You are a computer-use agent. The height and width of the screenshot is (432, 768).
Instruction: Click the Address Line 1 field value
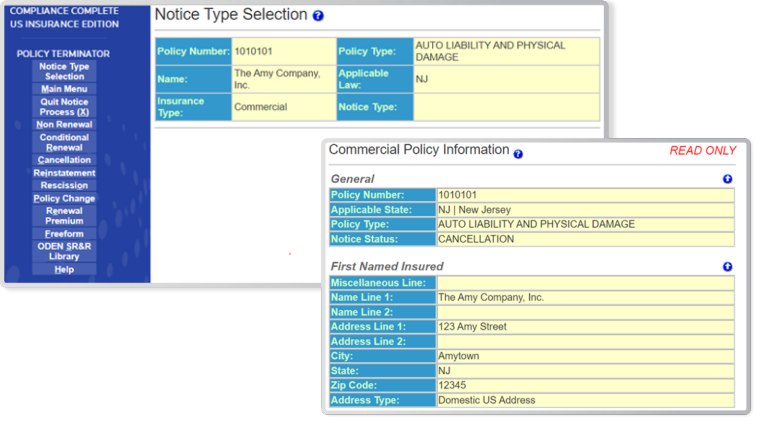coord(585,327)
